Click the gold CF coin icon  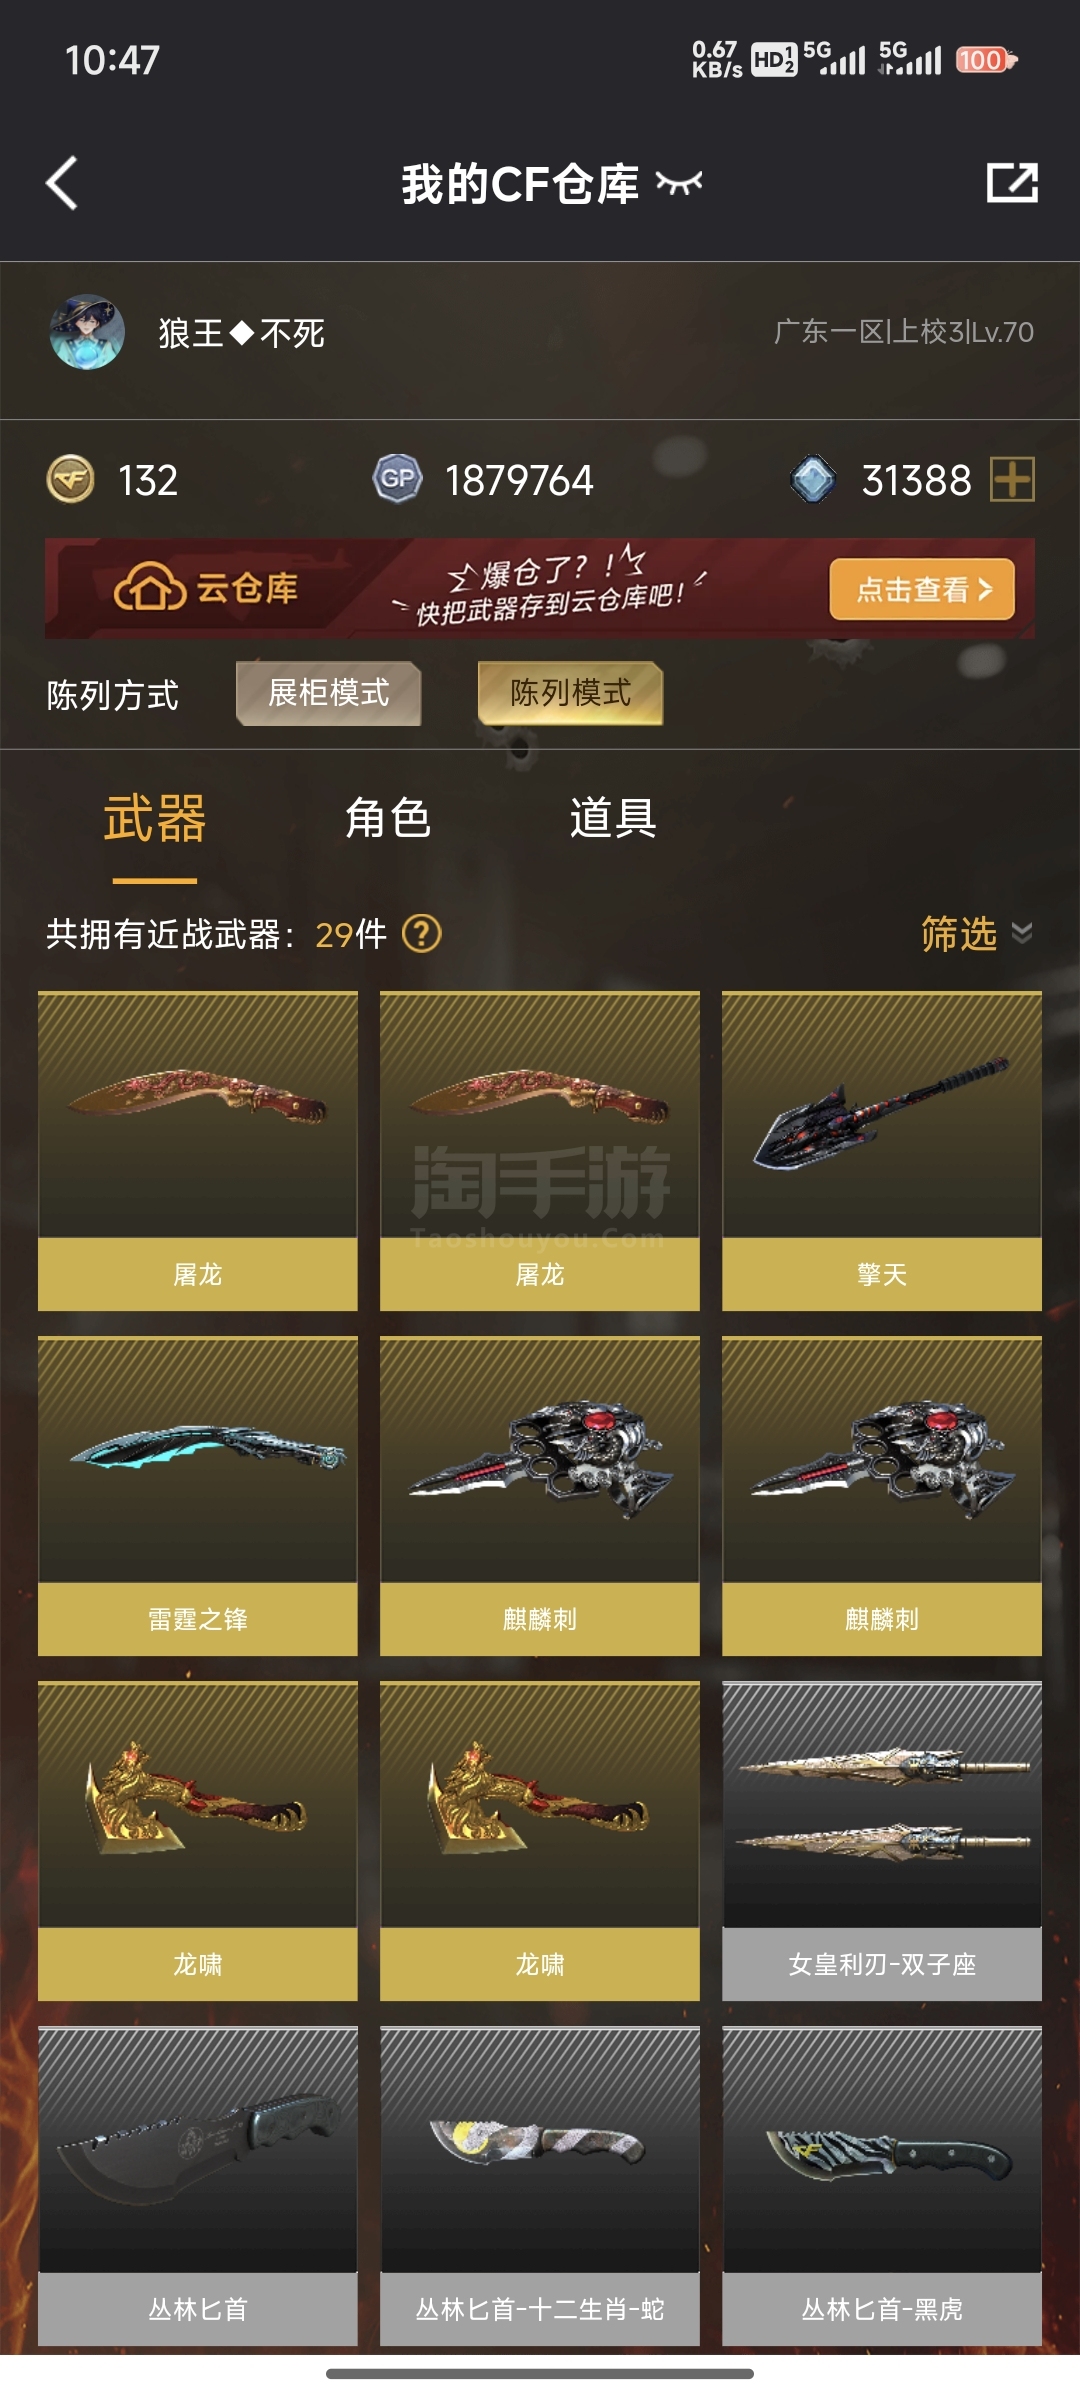pos(71,479)
